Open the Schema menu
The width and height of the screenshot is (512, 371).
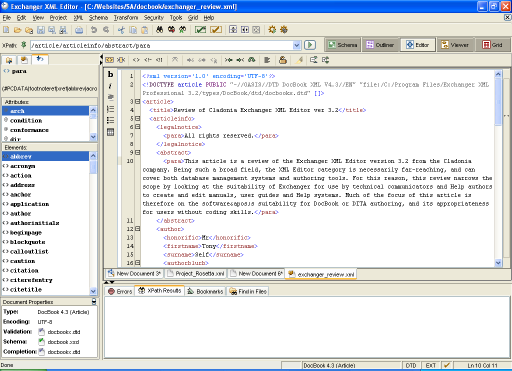click(98, 18)
